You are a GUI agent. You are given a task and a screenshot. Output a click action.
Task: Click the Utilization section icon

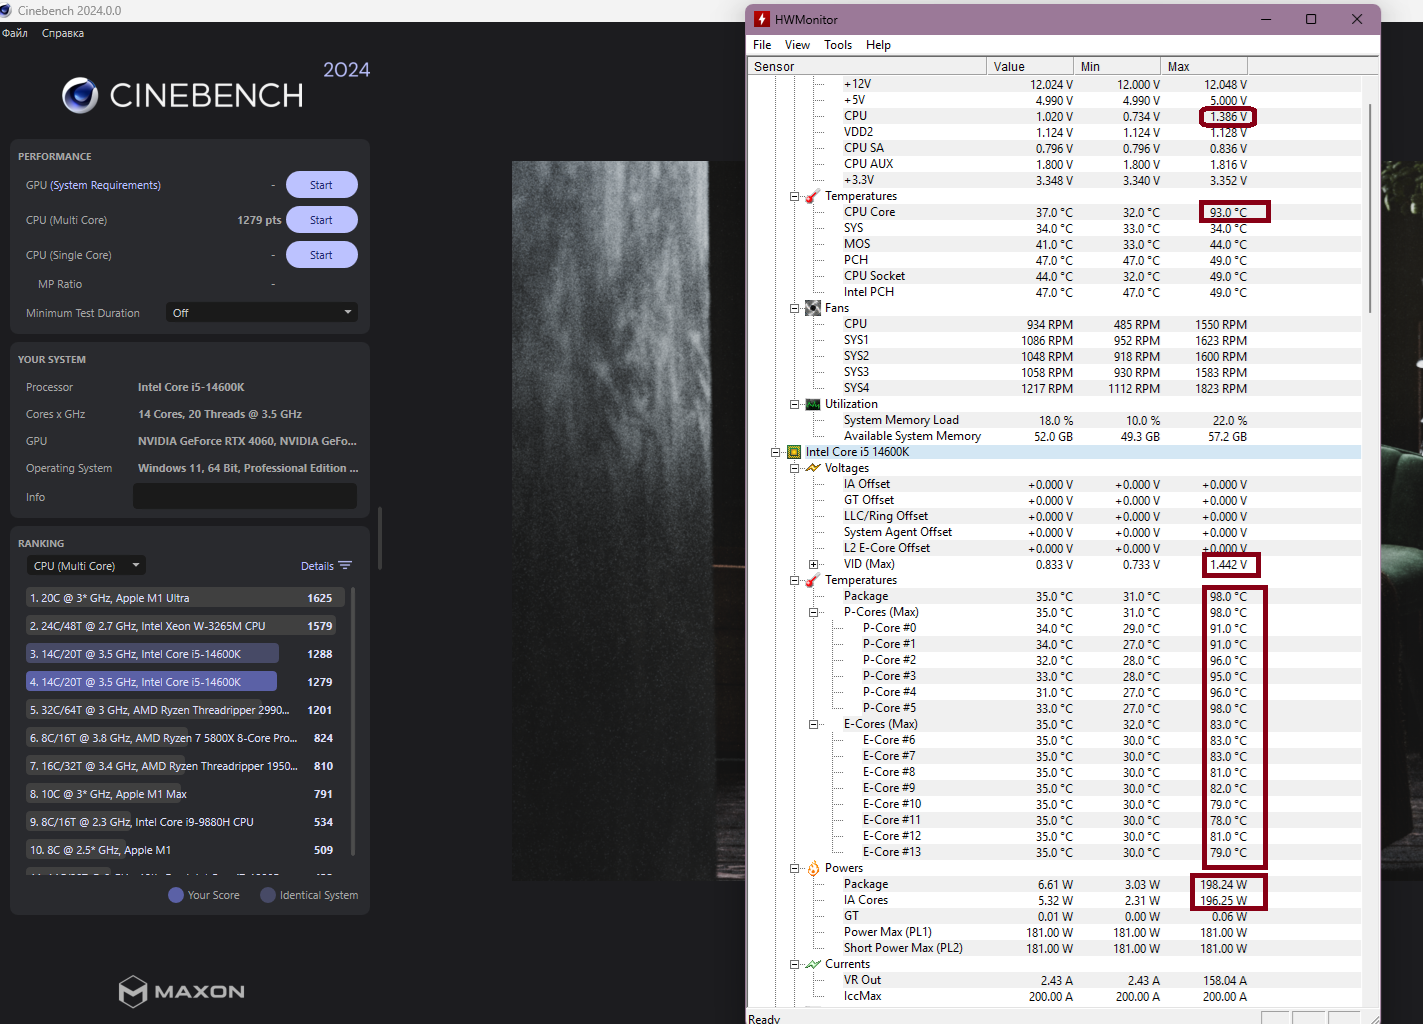tap(813, 404)
